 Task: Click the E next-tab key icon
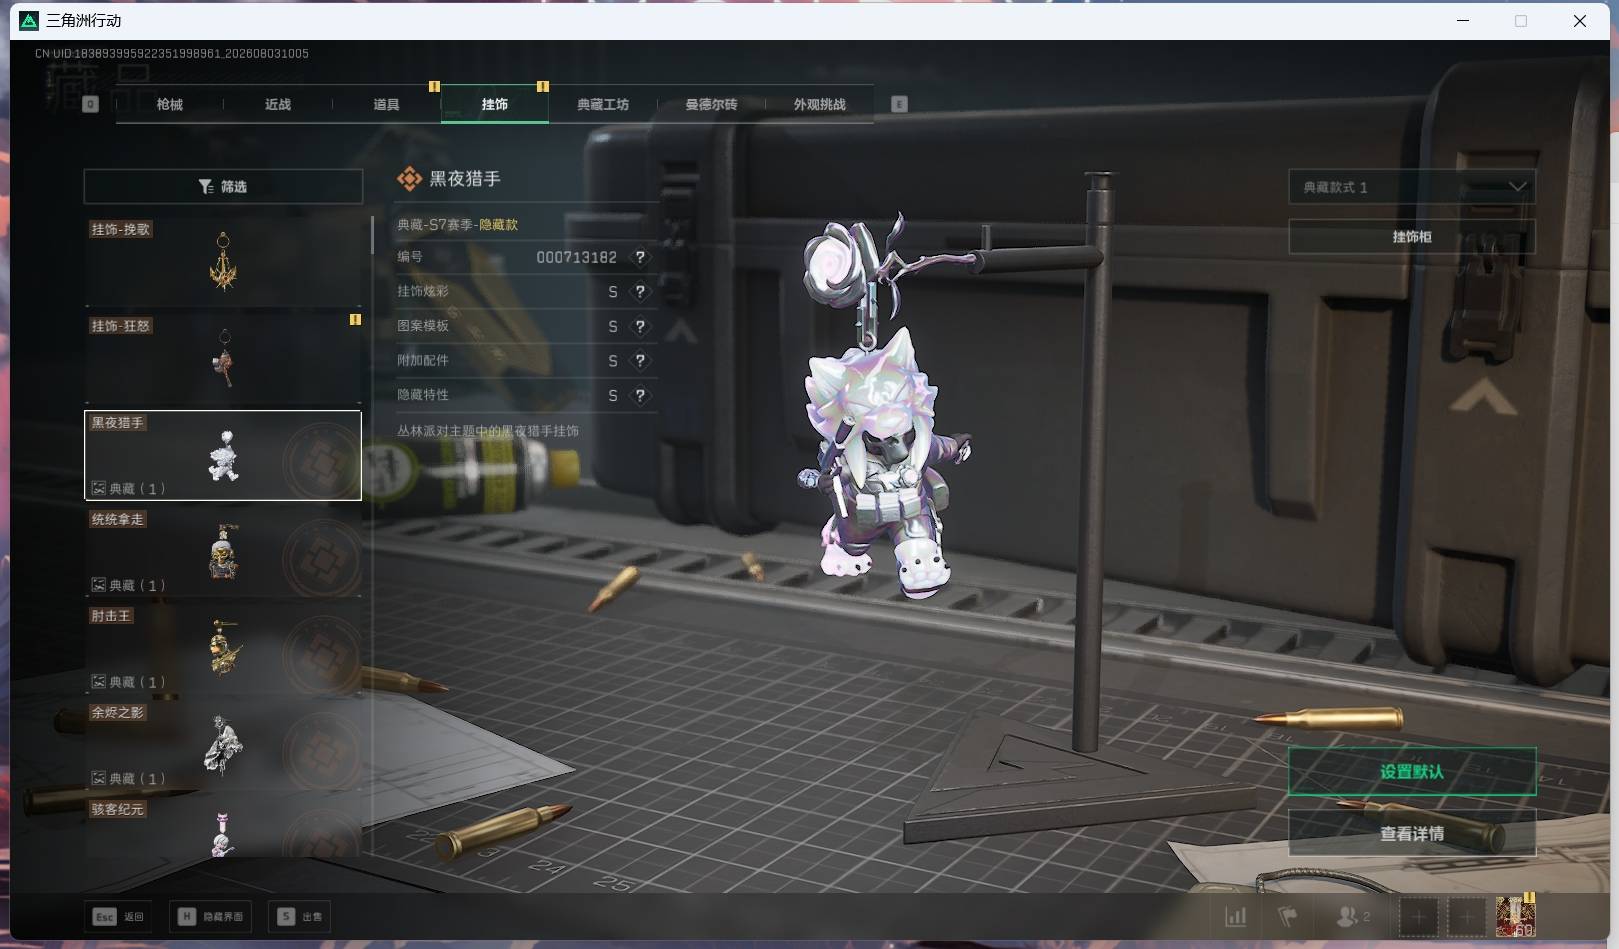click(899, 104)
